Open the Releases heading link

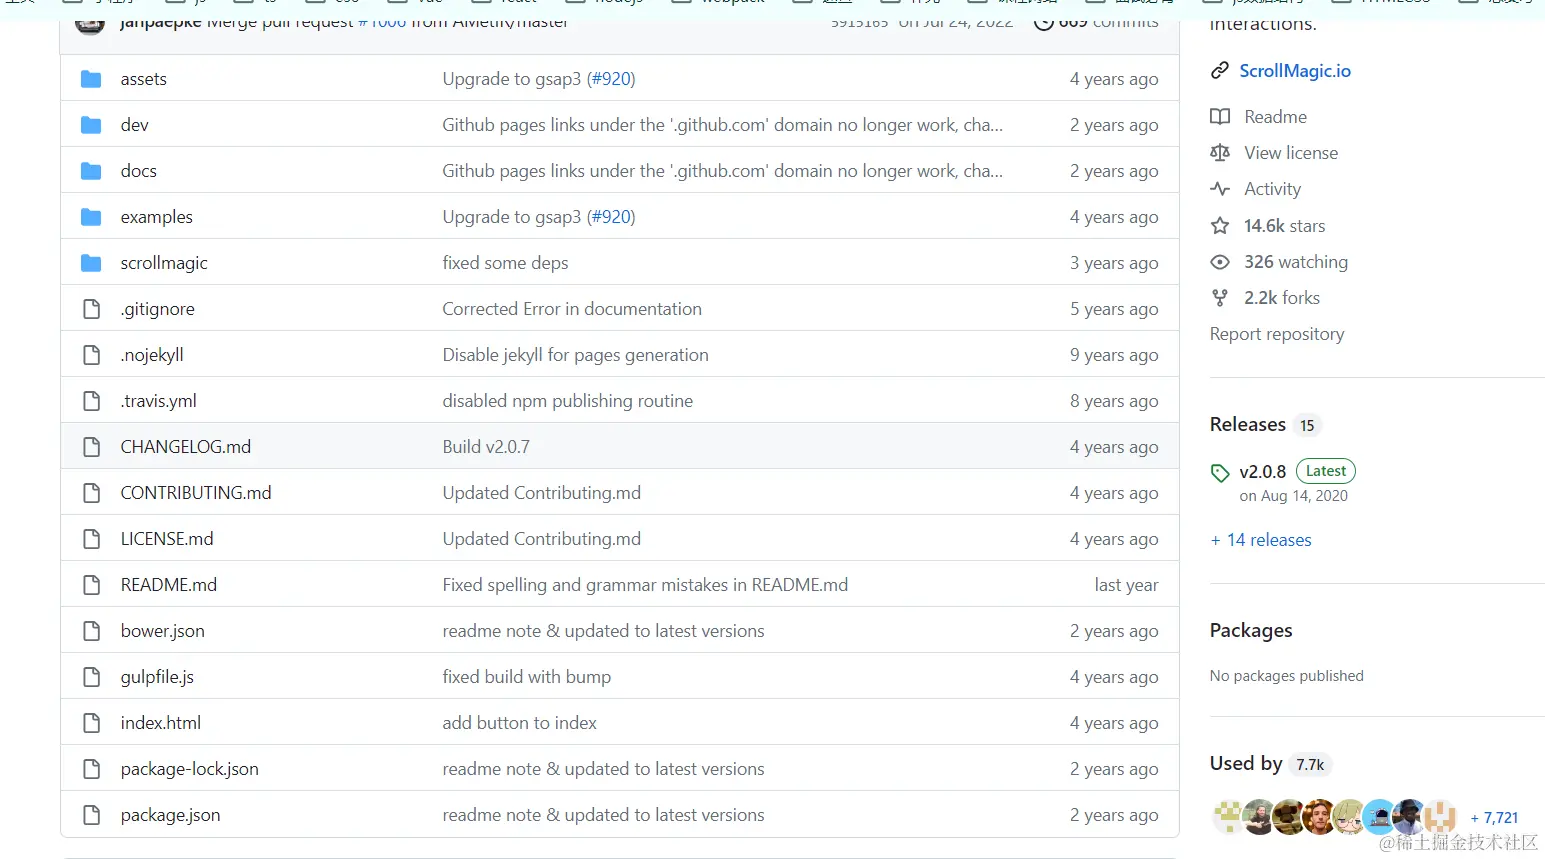pyautogui.click(x=1248, y=425)
